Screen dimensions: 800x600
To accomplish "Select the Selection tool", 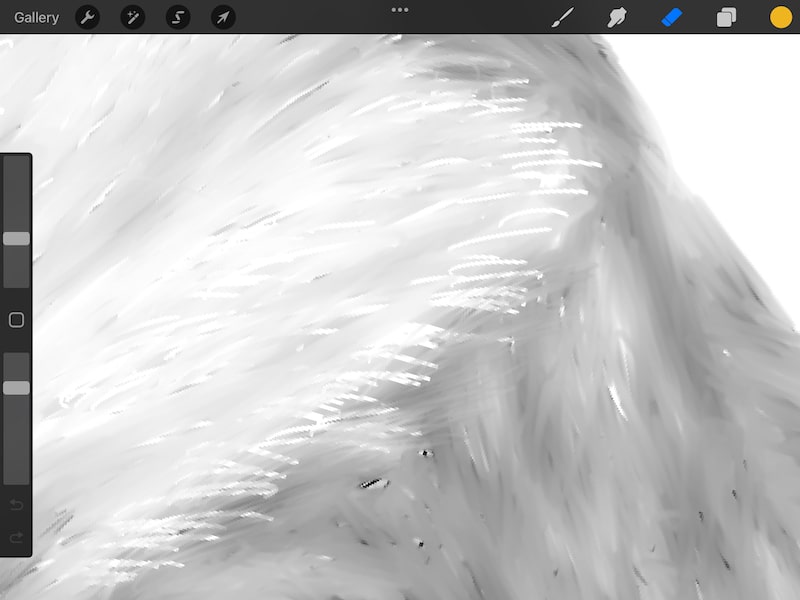I will [x=177, y=16].
